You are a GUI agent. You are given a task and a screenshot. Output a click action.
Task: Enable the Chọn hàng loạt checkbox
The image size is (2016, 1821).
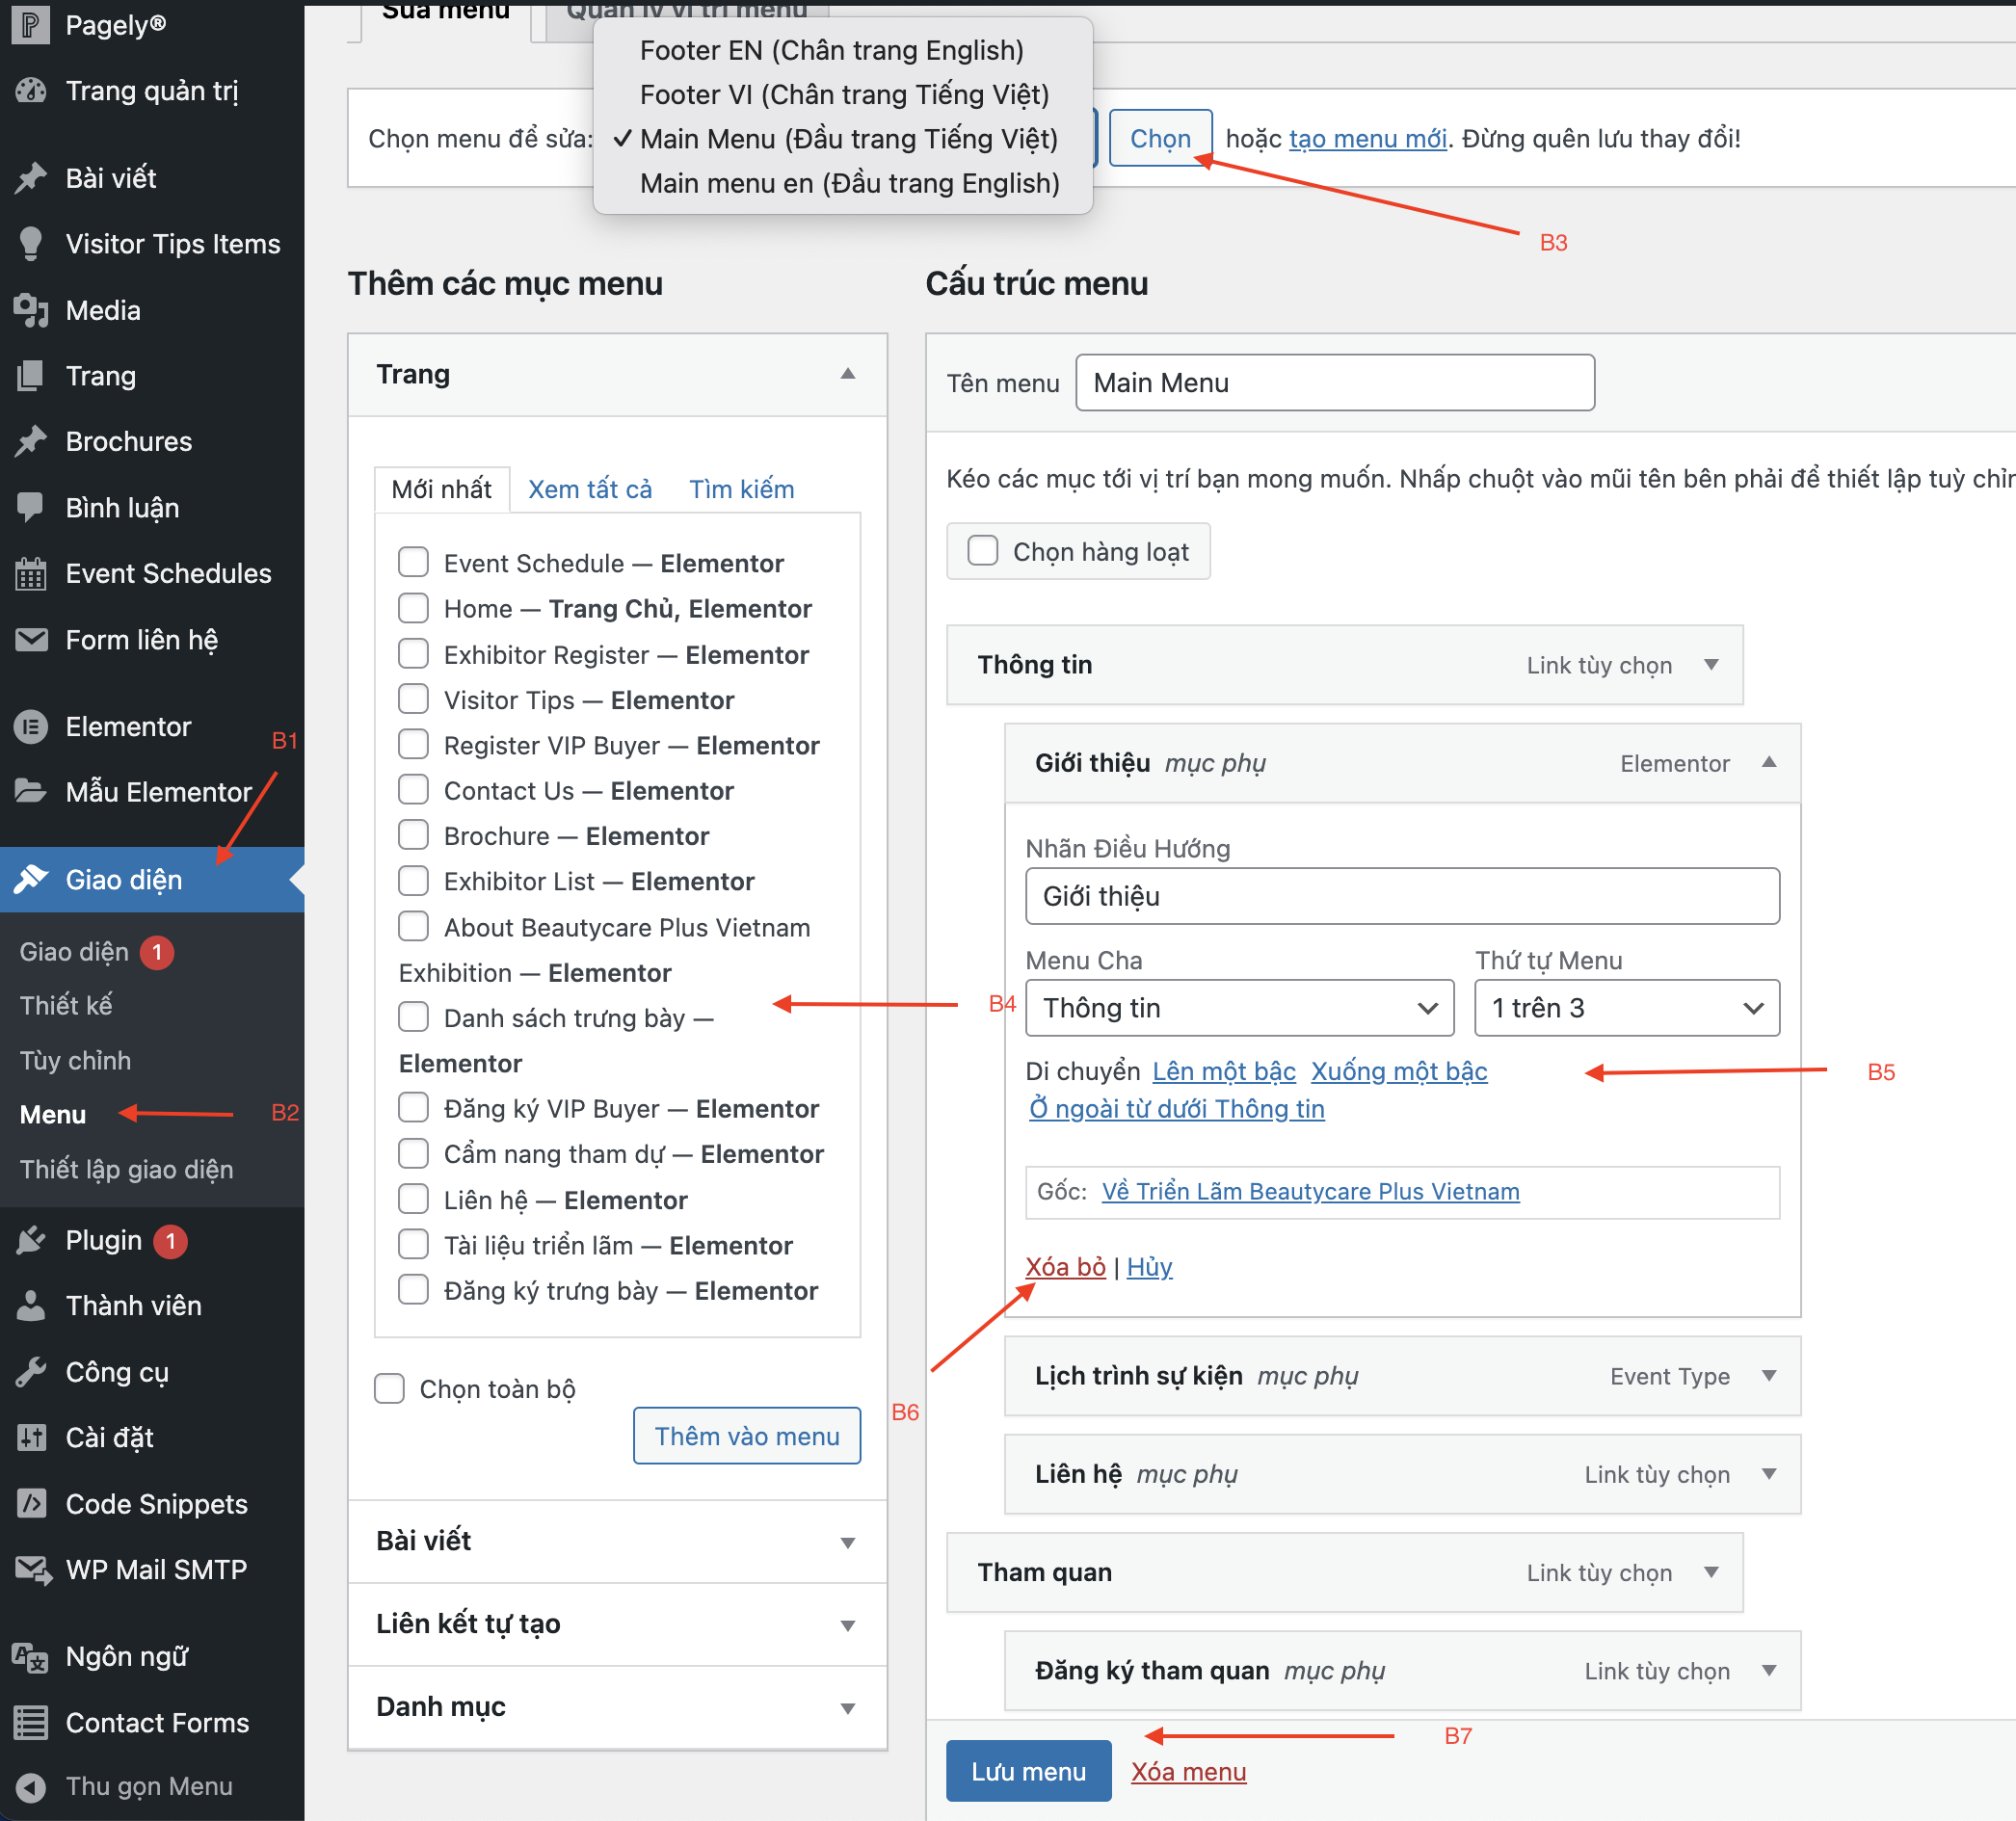tap(982, 551)
